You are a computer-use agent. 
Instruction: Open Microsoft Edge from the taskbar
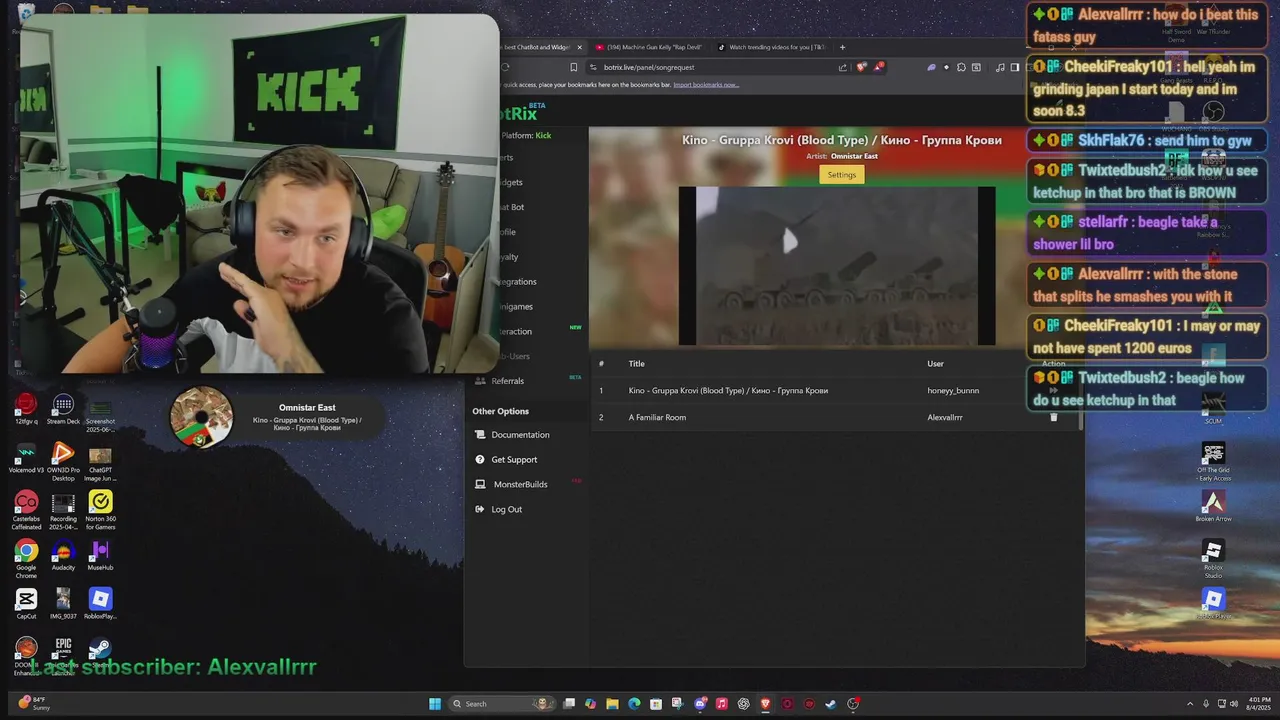(x=634, y=704)
